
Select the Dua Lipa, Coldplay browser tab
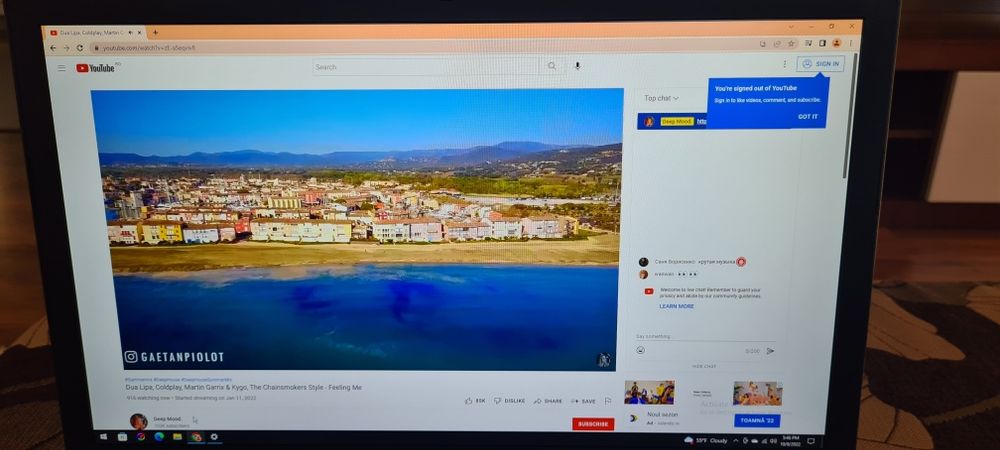coord(96,33)
